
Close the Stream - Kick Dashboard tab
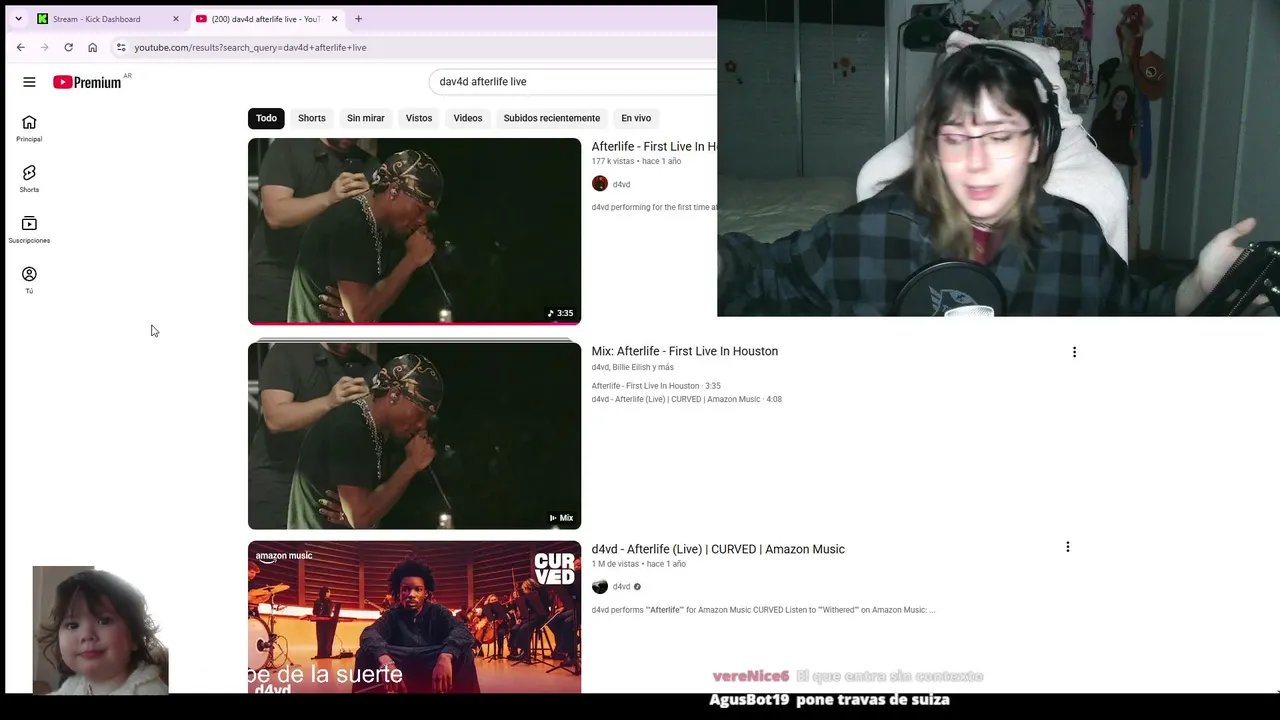pyautogui.click(x=175, y=19)
